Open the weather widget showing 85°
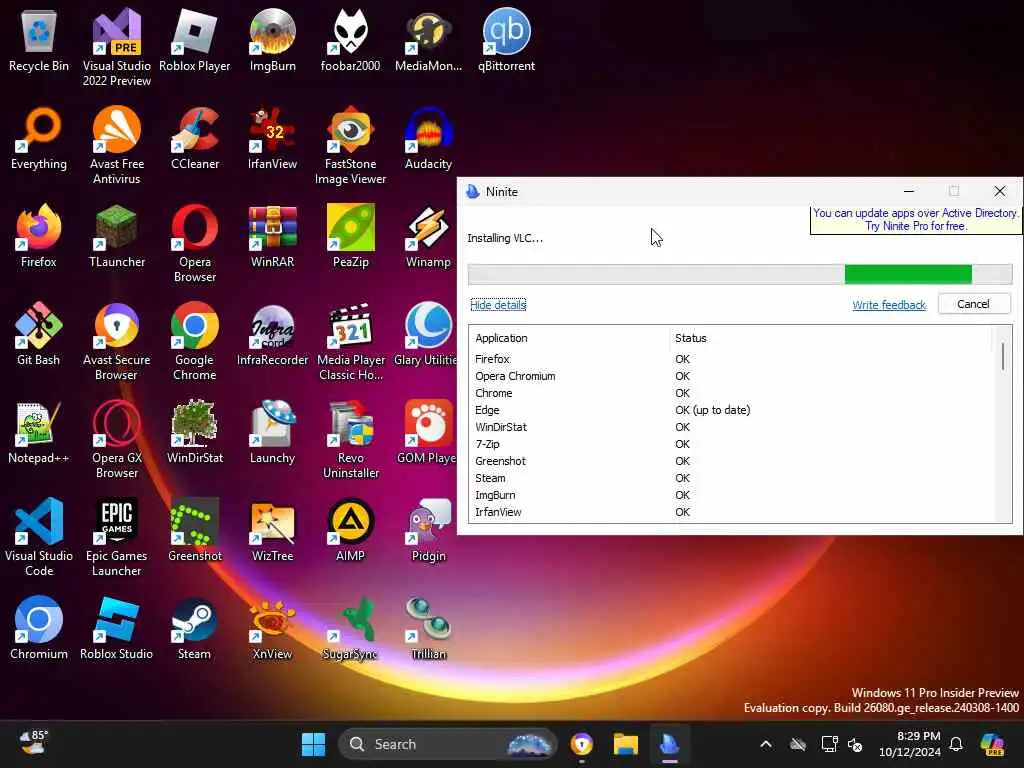Image resolution: width=1024 pixels, height=768 pixels. click(33, 743)
